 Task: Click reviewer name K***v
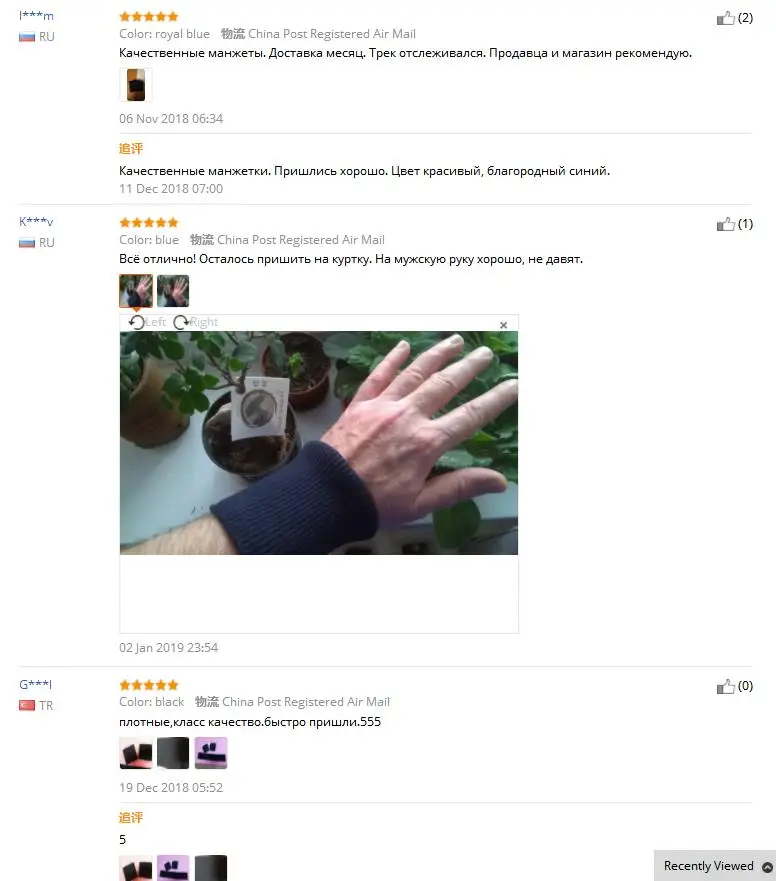coord(37,221)
